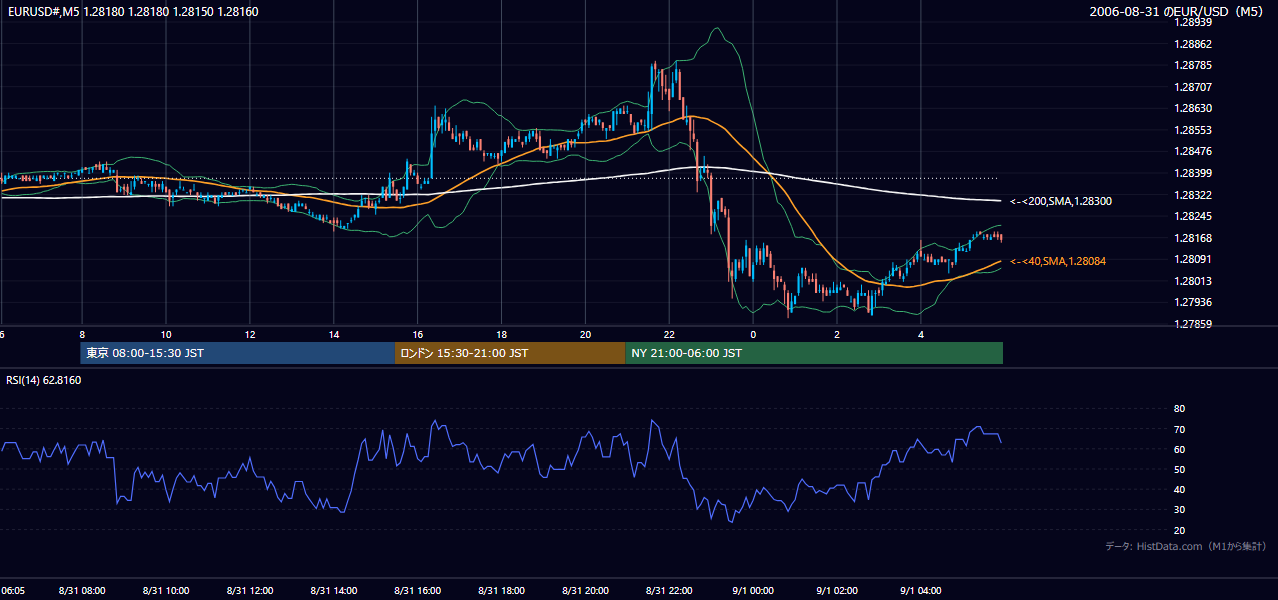Click the 8/31 20:00 bottom time label
Screen dimensions: 1278x600
click(x=586, y=591)
